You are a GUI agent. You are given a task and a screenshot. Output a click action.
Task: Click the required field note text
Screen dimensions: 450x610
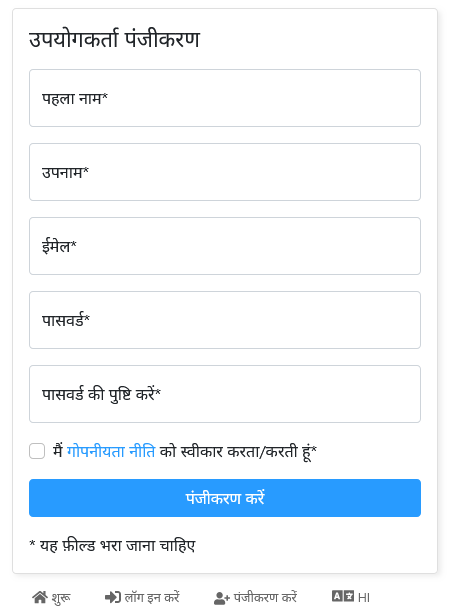(112, 545)
